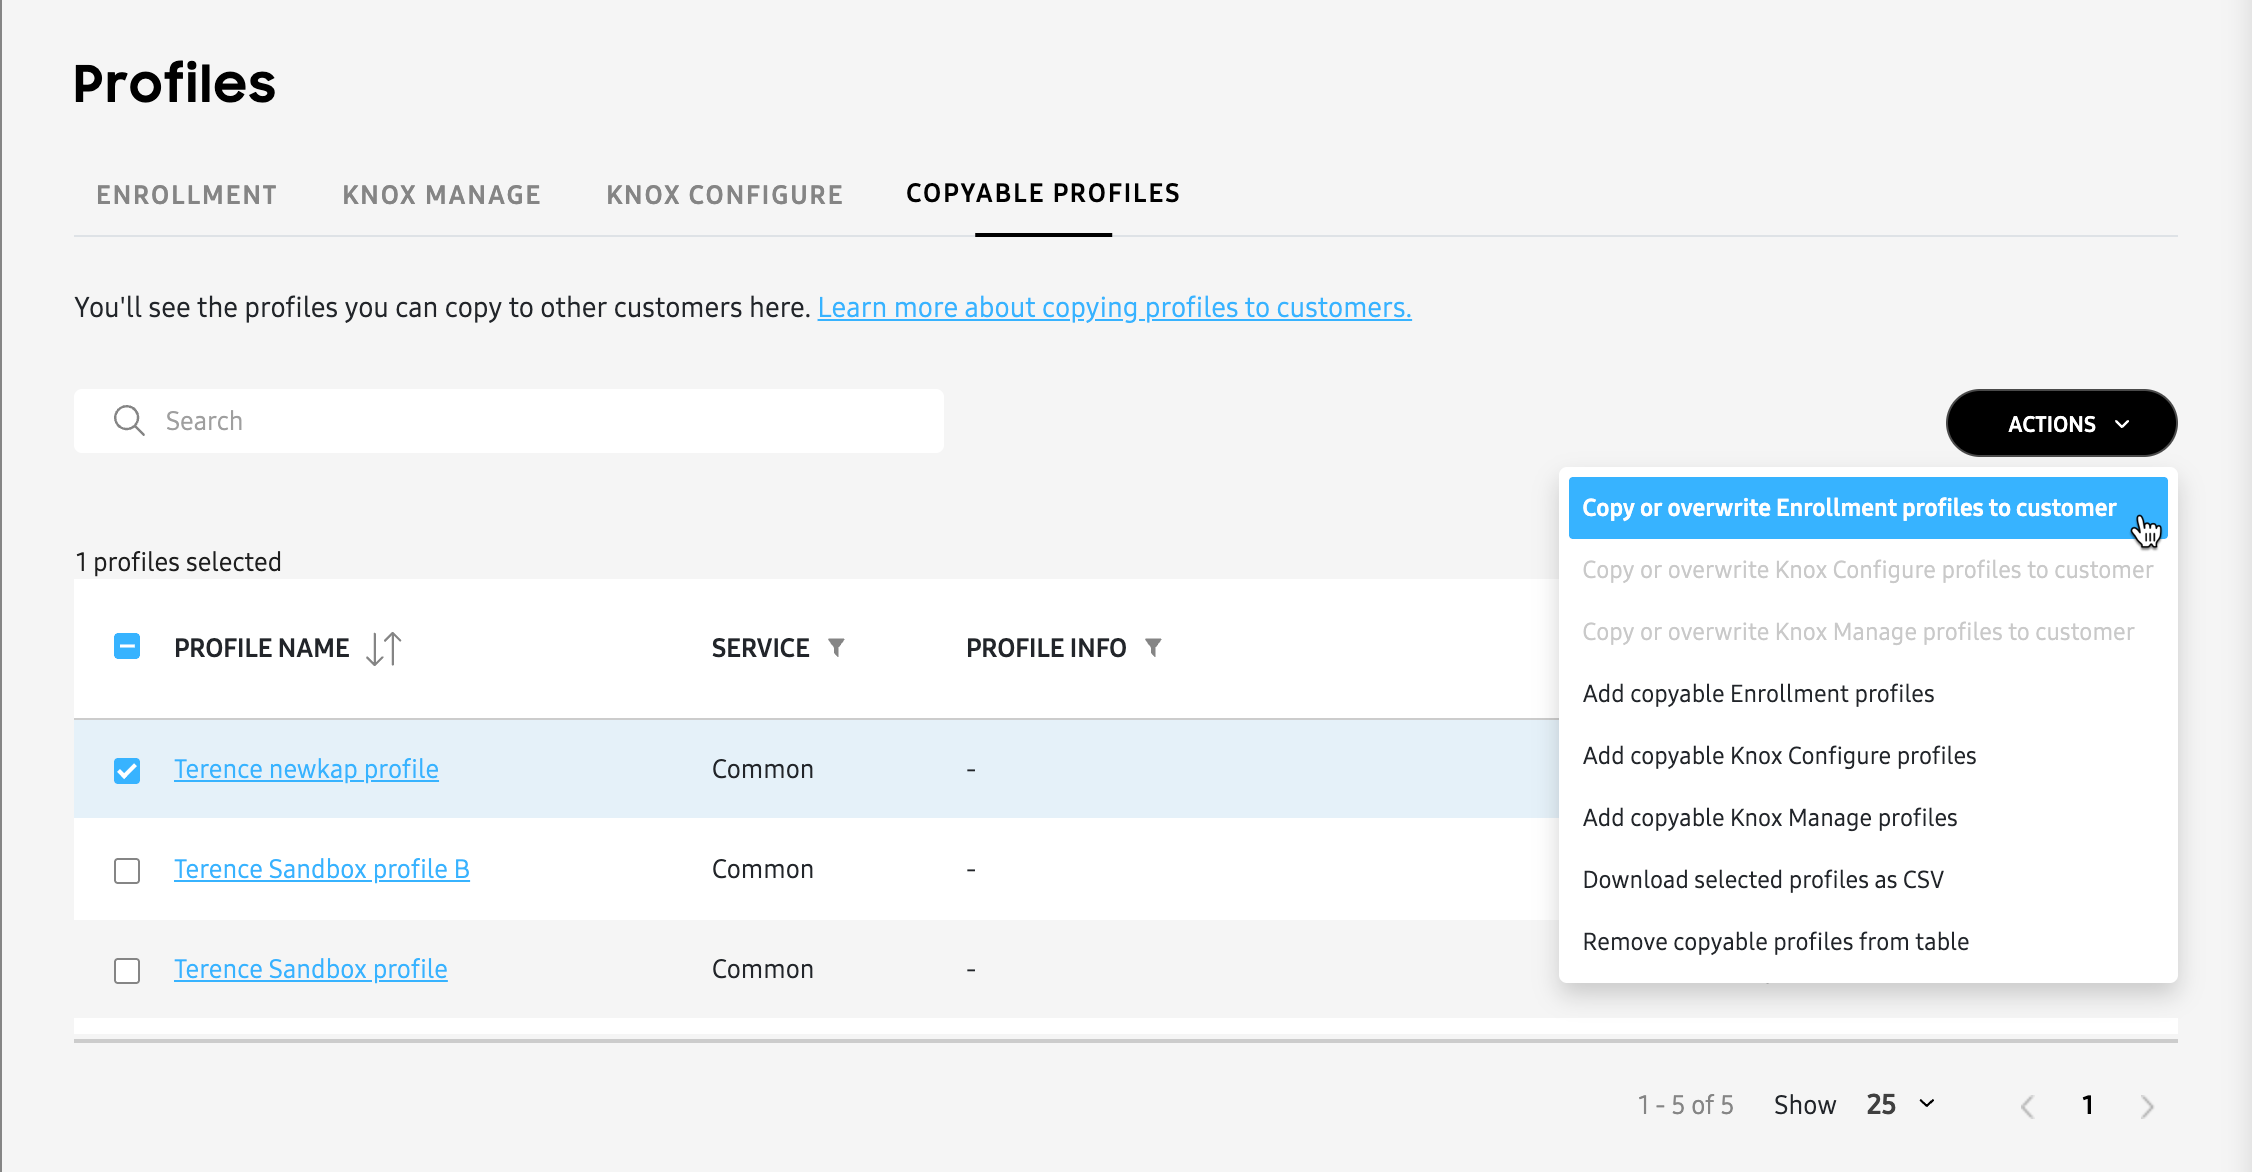2252x1172 pixels.
Task: Go to next page arrow
Action: 2147,1106
